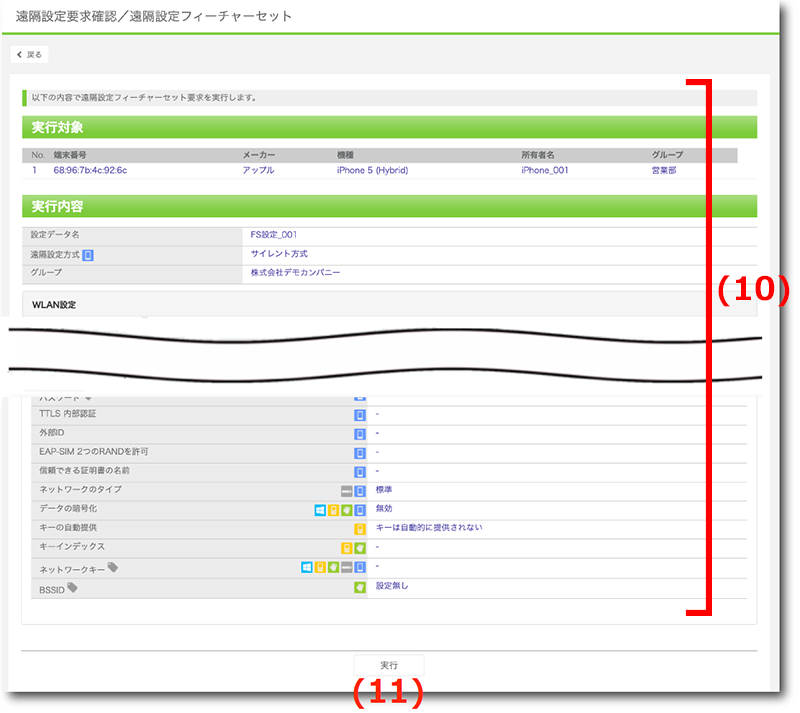Click the iOS icon beside 遠隔設定方式
The width and height of the screenshot is (800, 713).
click(x=88, y=255)
